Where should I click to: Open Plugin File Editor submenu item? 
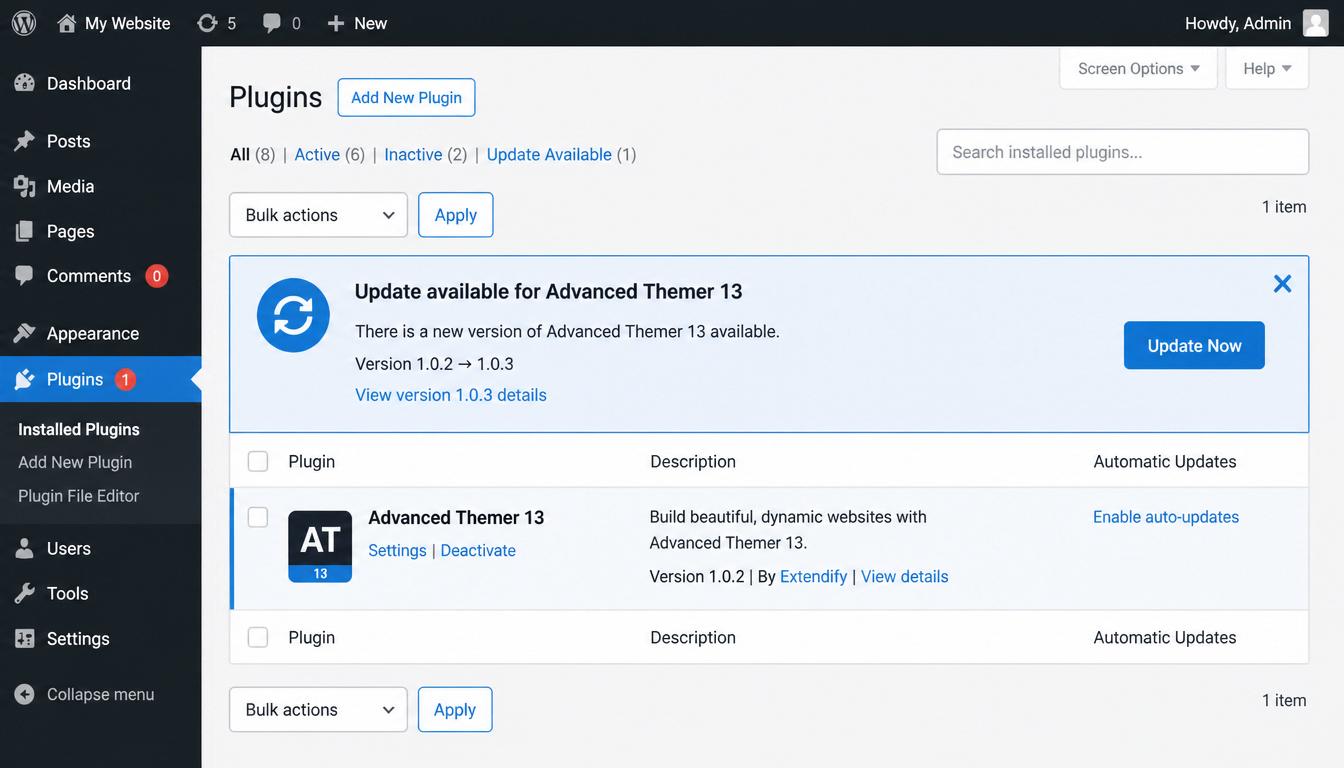click(x=79, y=495)
